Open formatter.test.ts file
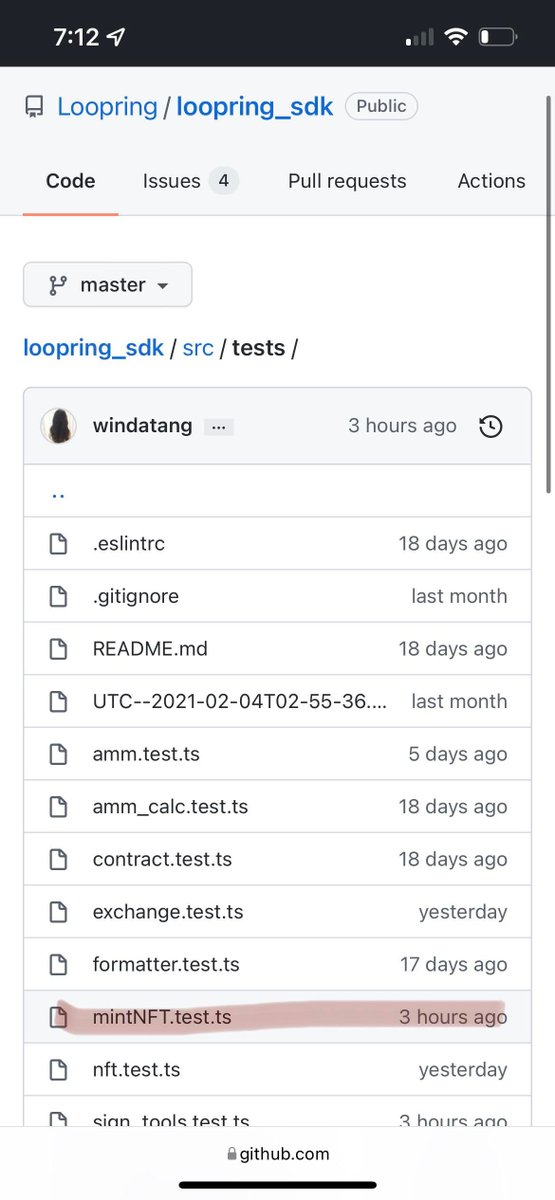The image size is (555, 1200). tap(166, 964)
